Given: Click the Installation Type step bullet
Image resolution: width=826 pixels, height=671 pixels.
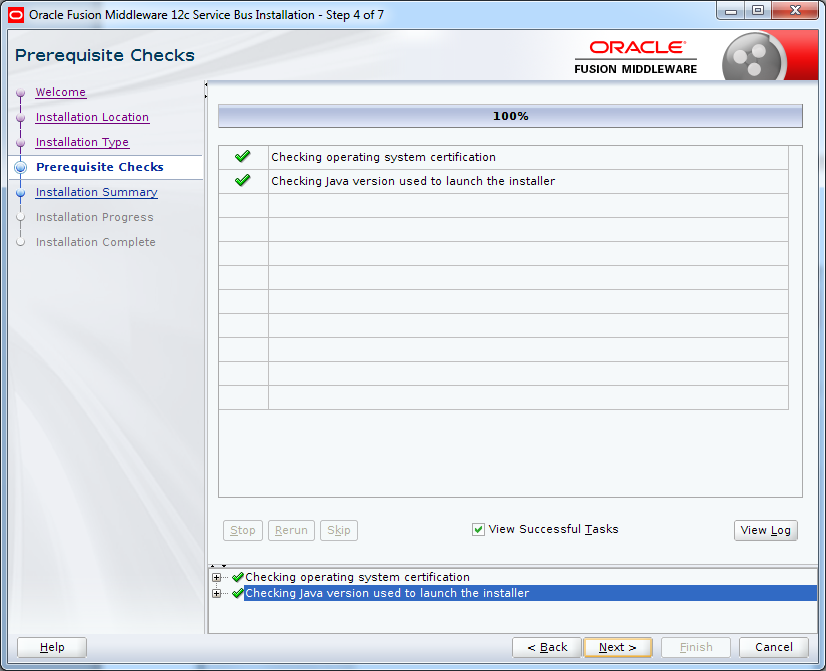Looking at the screenshot, I should tap(21, 143).
